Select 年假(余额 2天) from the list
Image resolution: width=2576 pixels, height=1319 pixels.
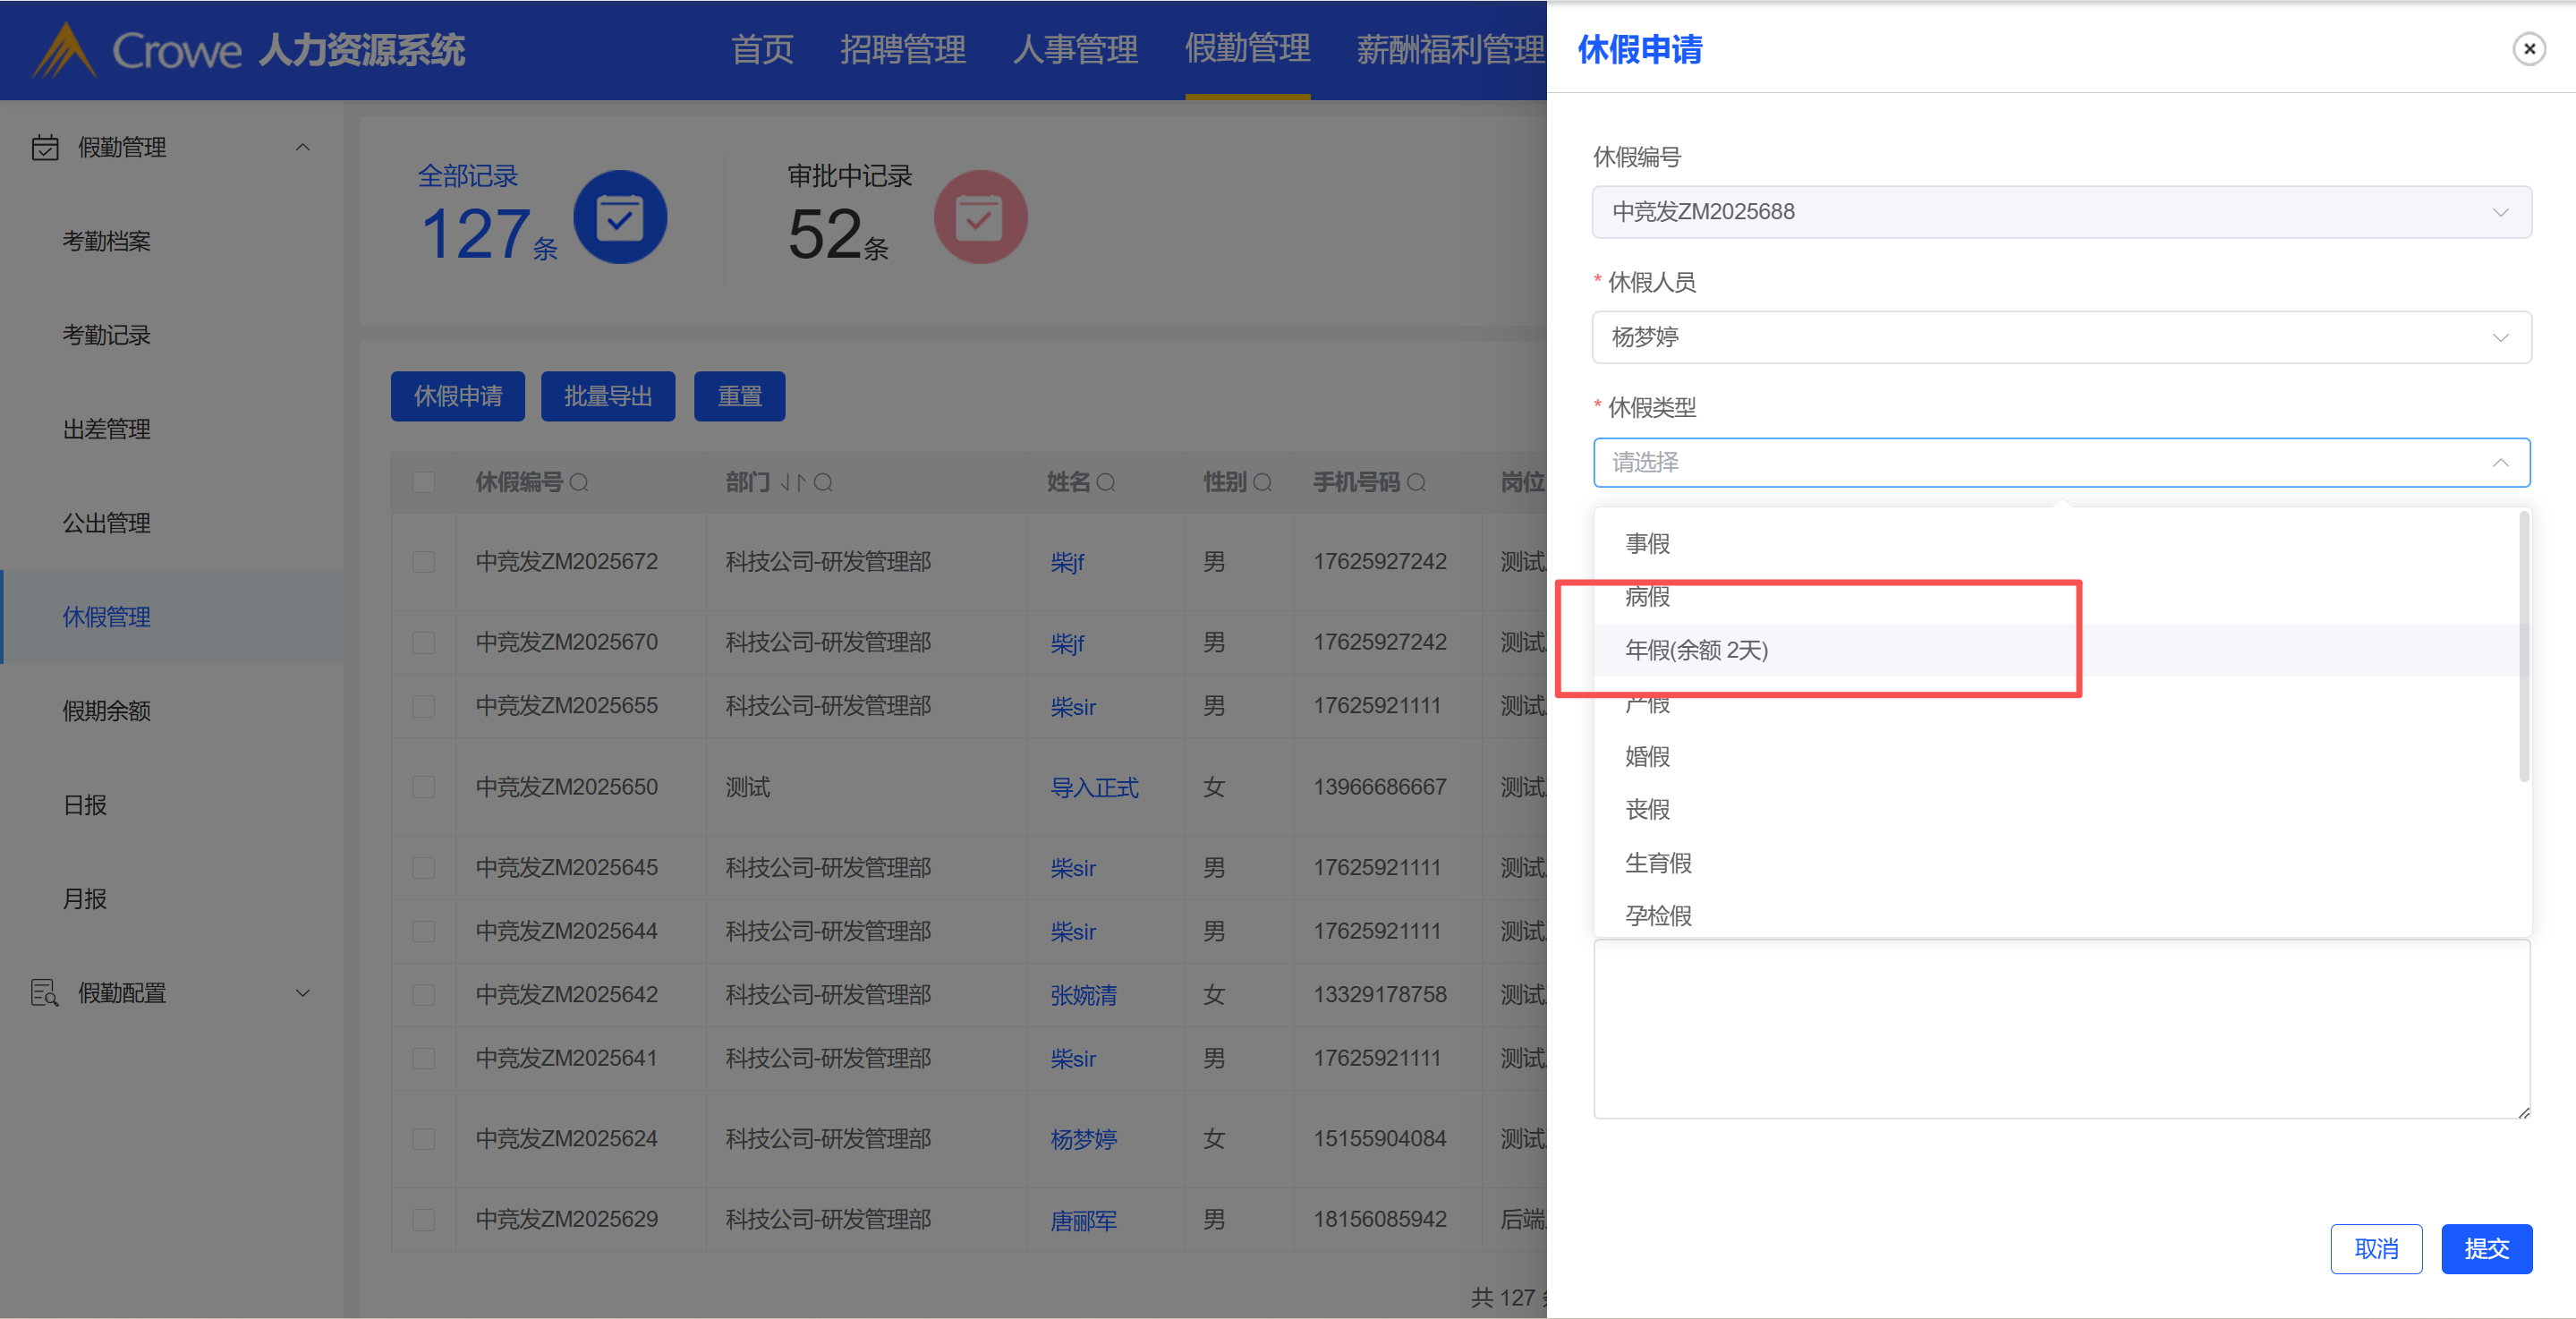pyautogui.click(x=1697, y=651)
